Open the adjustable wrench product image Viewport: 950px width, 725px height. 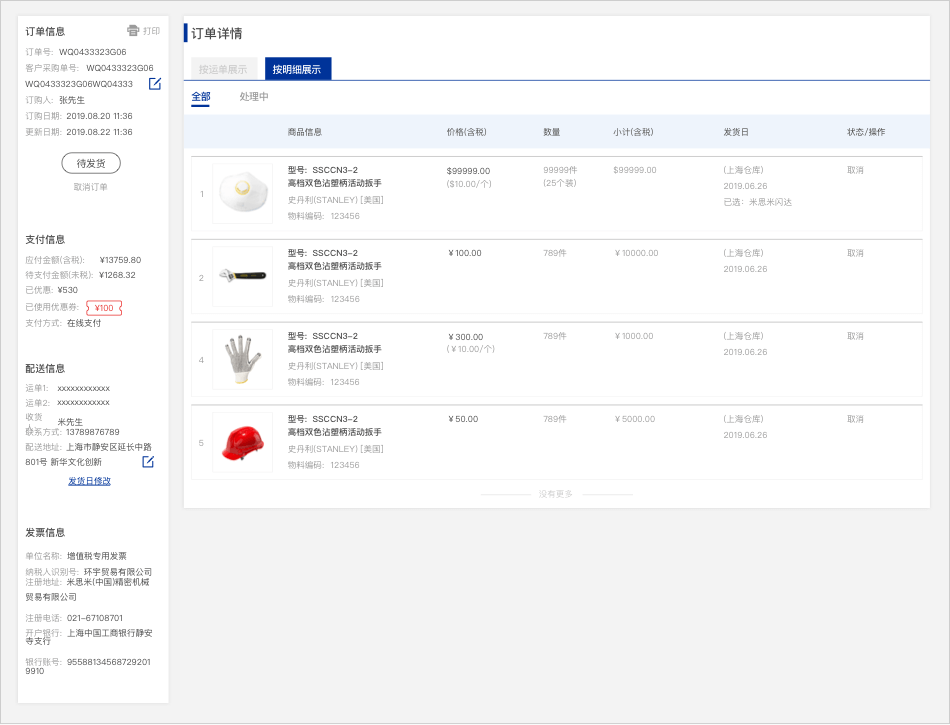(x=242, y=276)
